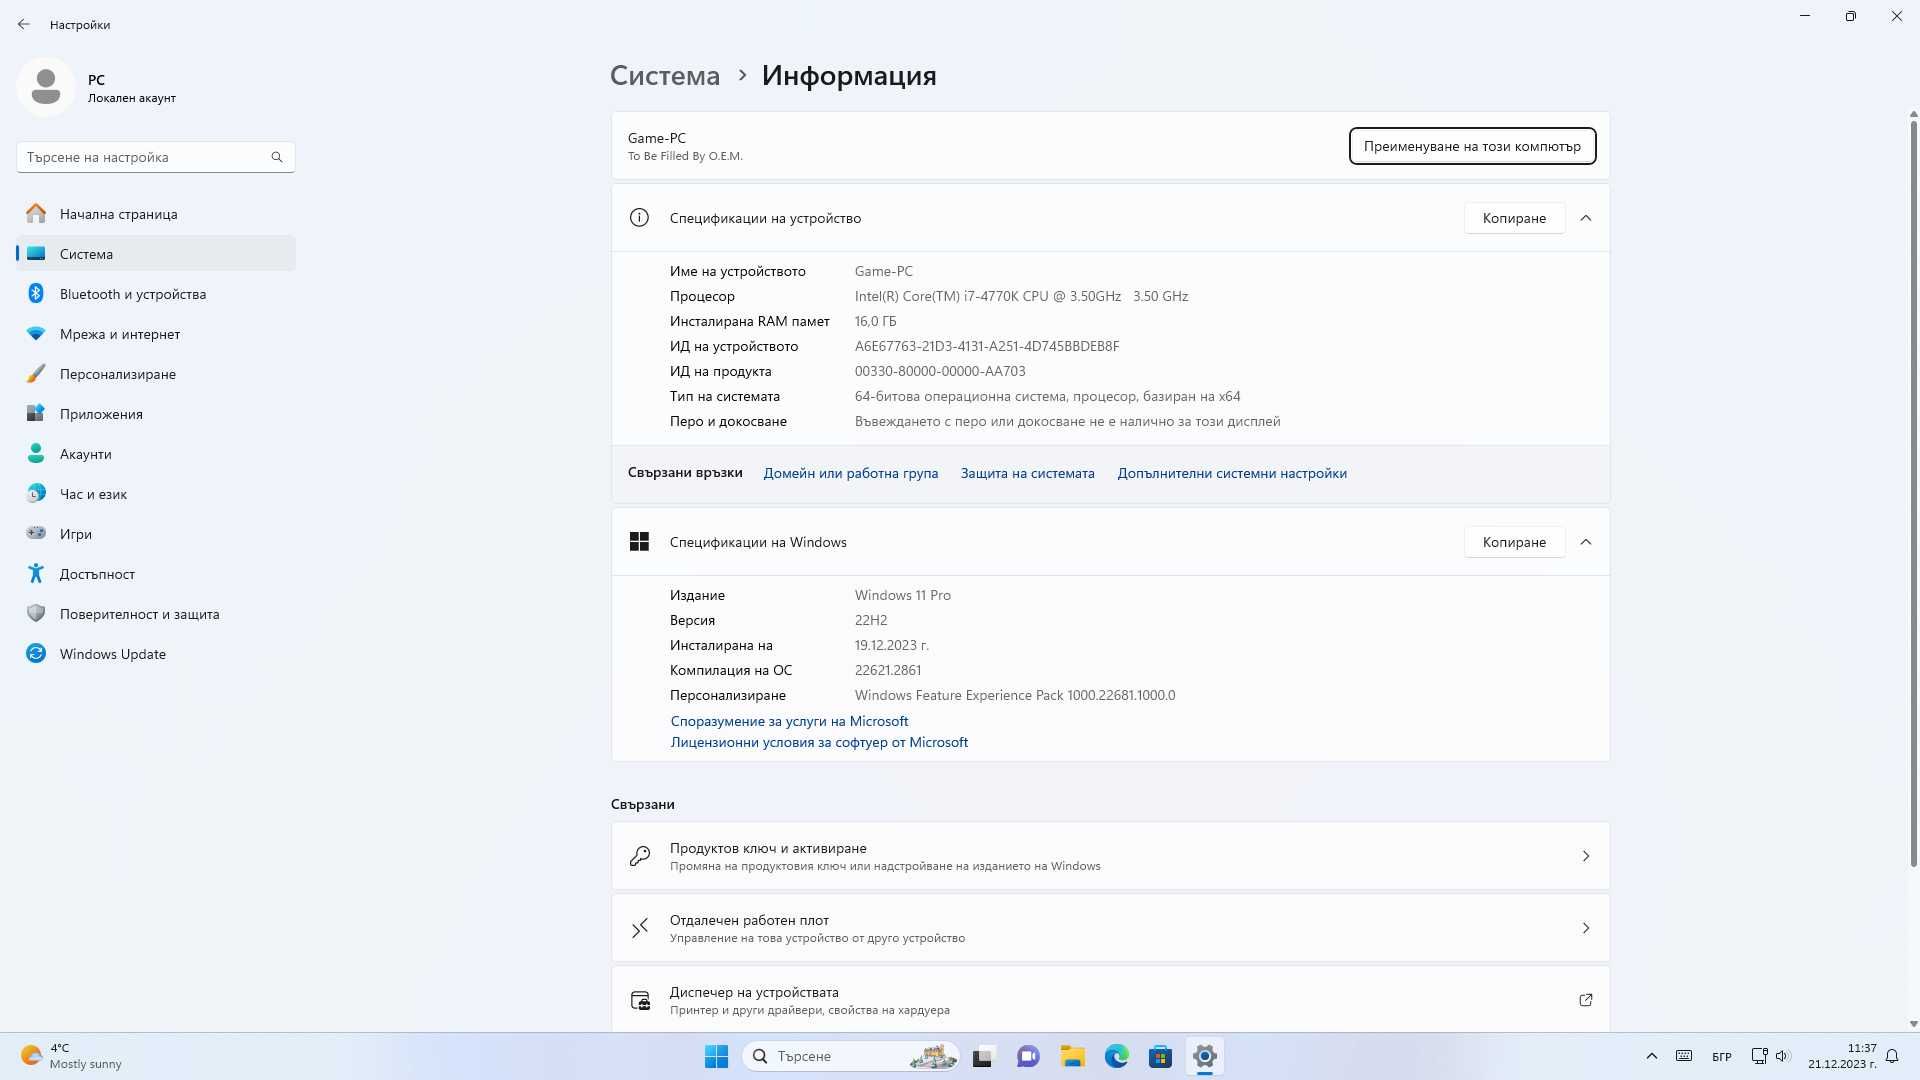Click the Home icon beside Начална страница
The image size is (1920, 1080).
pyautogui.click(x=36, y=213)
